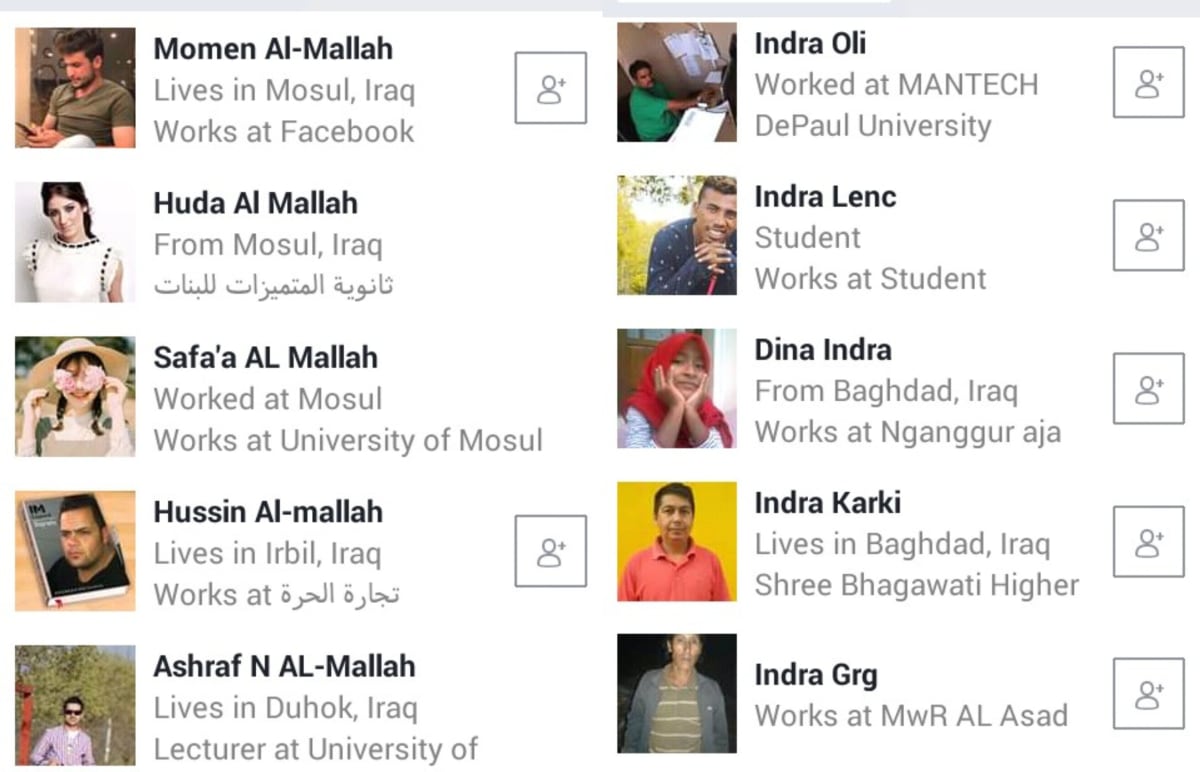This screenshot has width=1200, height=772.
Task: Add Indra Grg as a friend
Action: [x=1149, y=694]
